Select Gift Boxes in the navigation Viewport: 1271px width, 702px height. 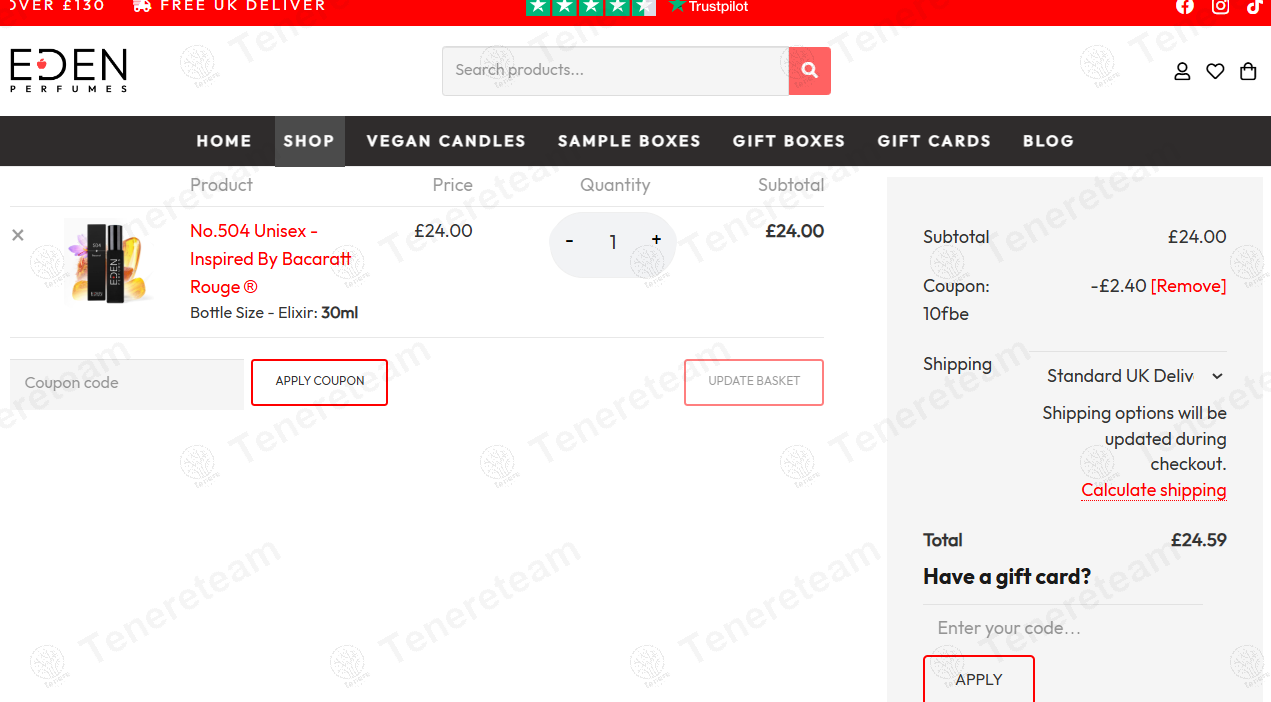coord(788,141)
